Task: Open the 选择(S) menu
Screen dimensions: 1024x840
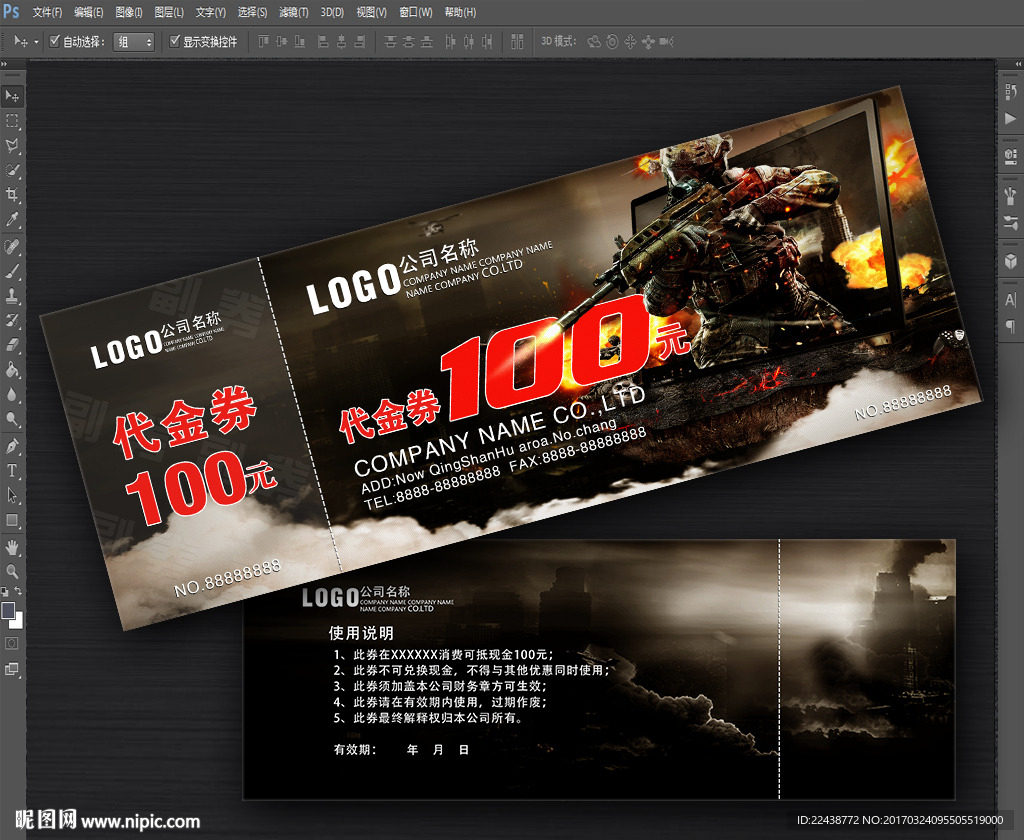Action: coord(252,12)
